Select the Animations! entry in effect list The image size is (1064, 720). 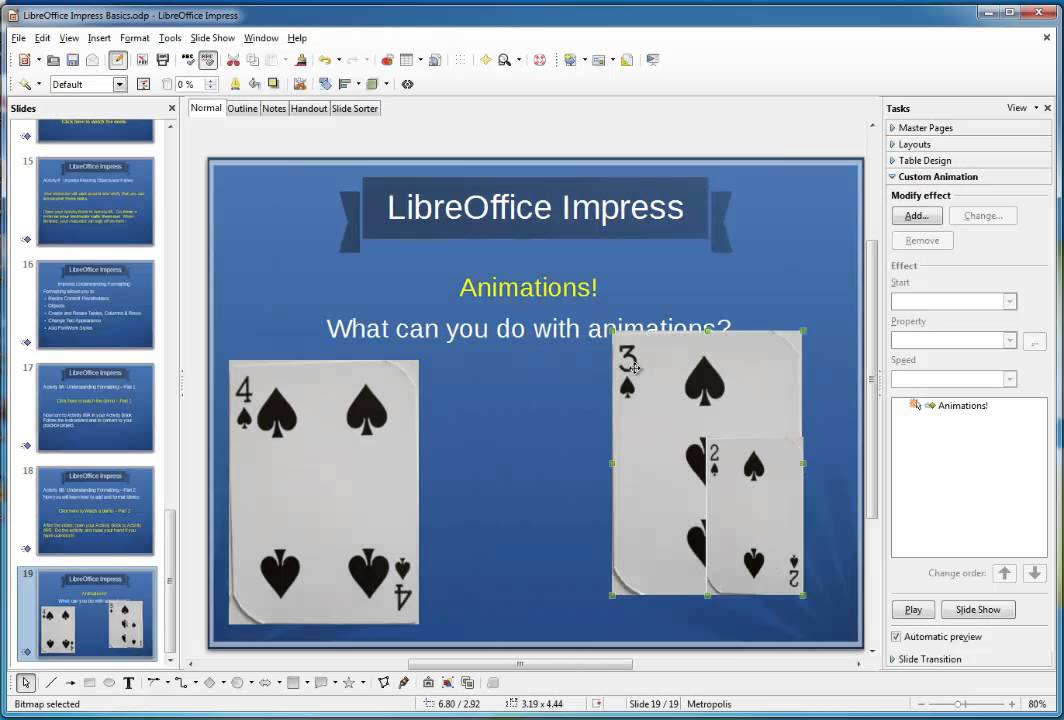point(962,406)
